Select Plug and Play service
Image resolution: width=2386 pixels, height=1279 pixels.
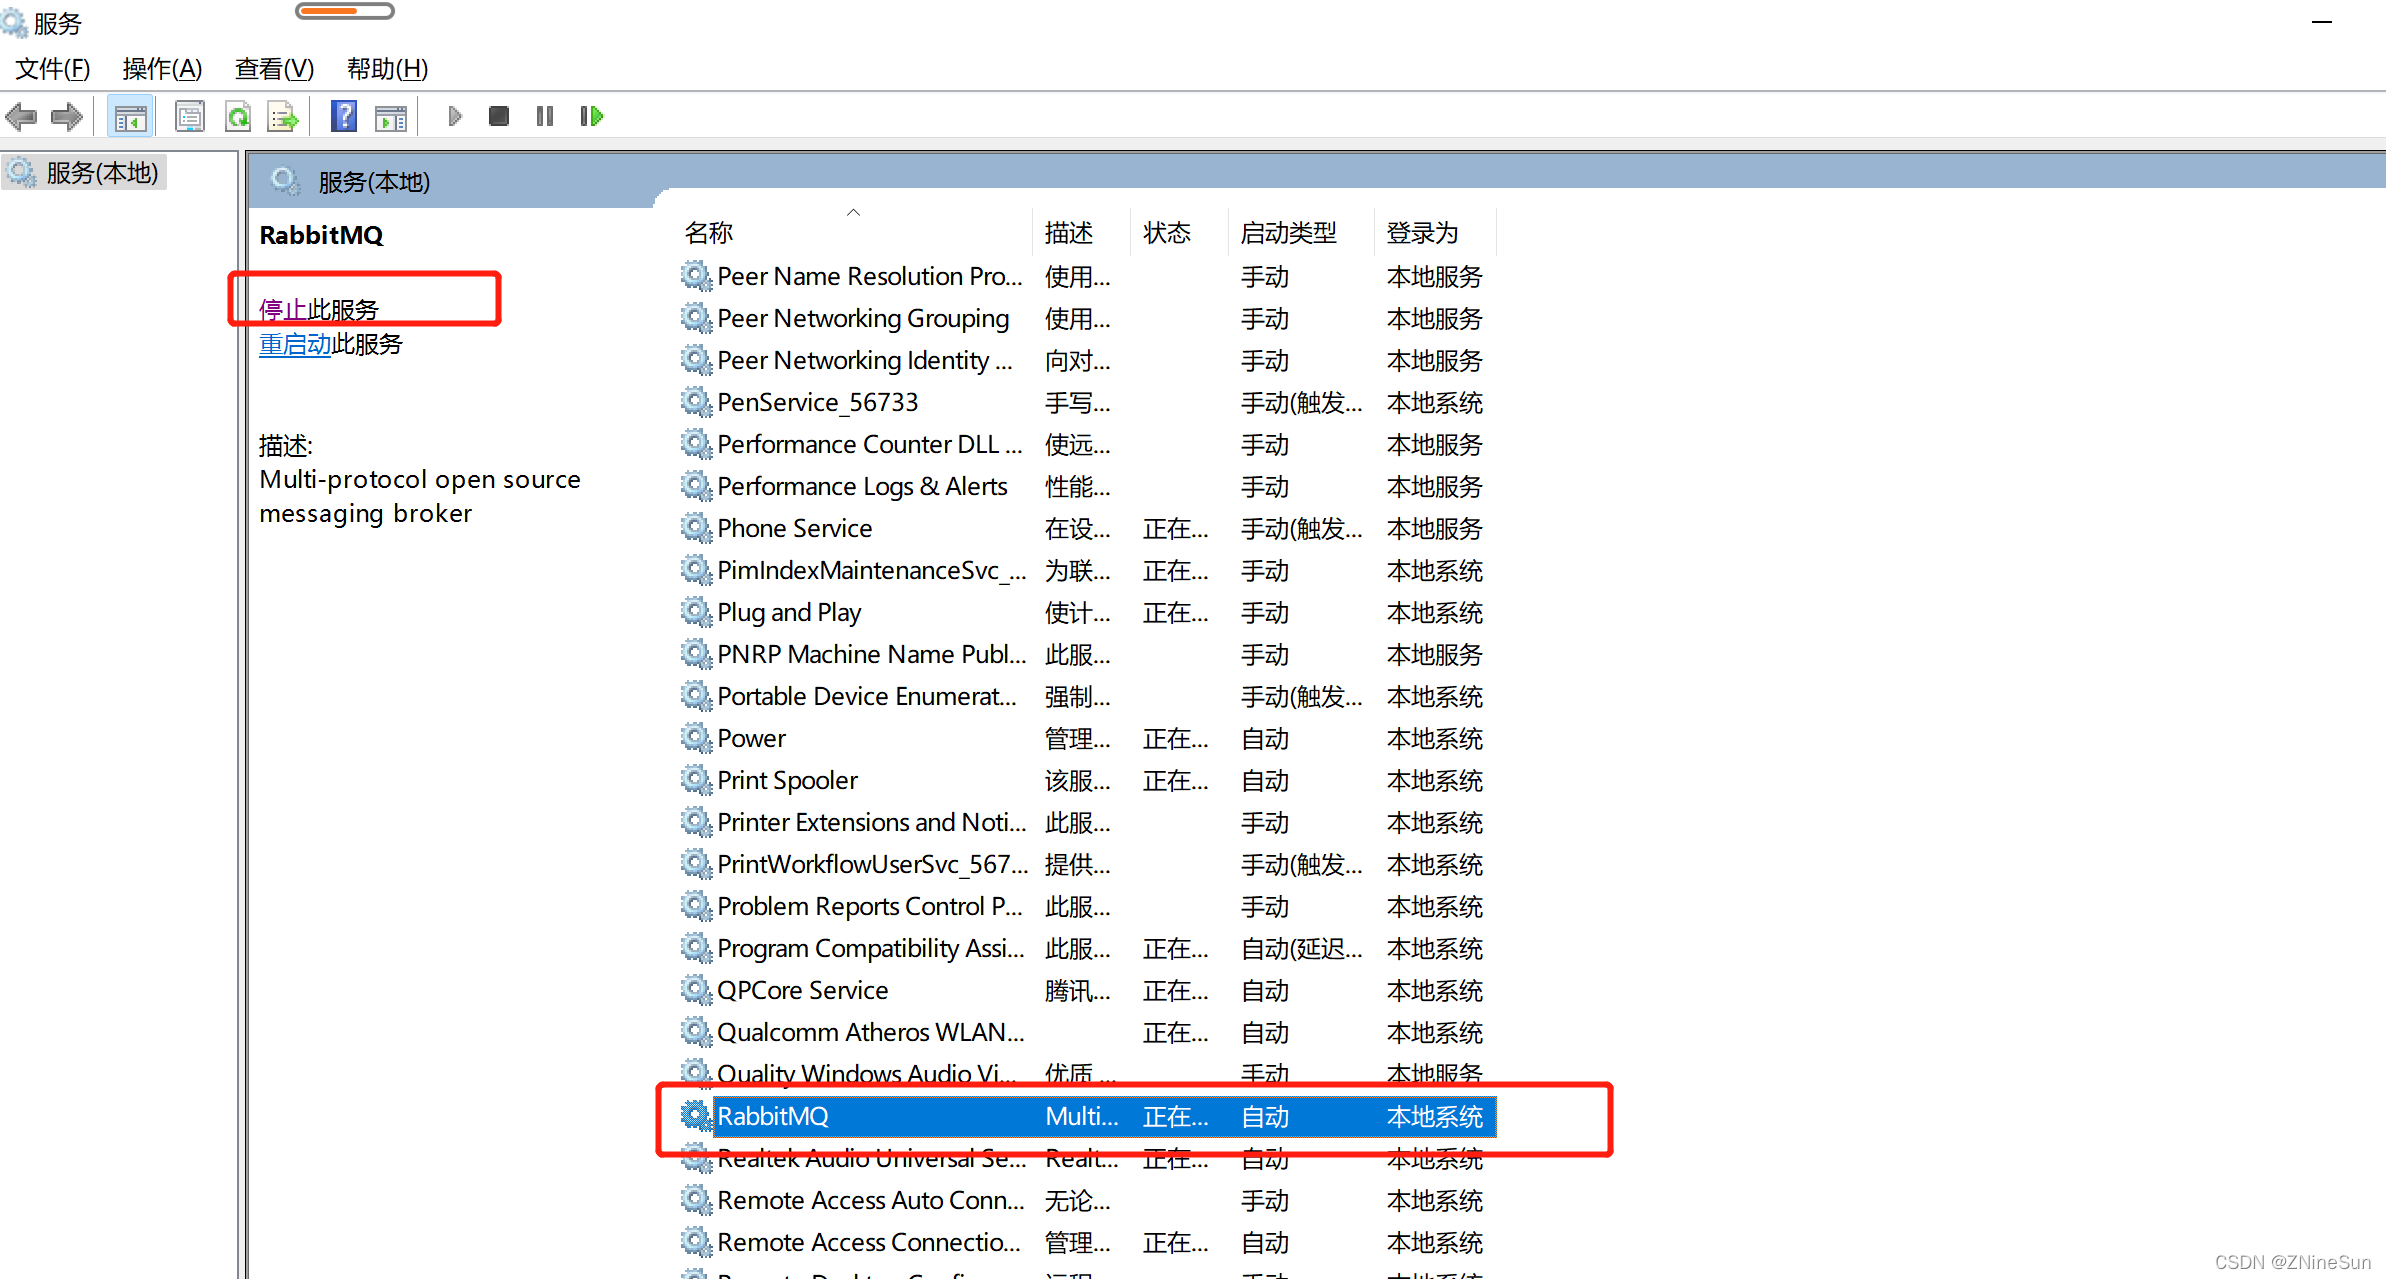coord(1088,612)
